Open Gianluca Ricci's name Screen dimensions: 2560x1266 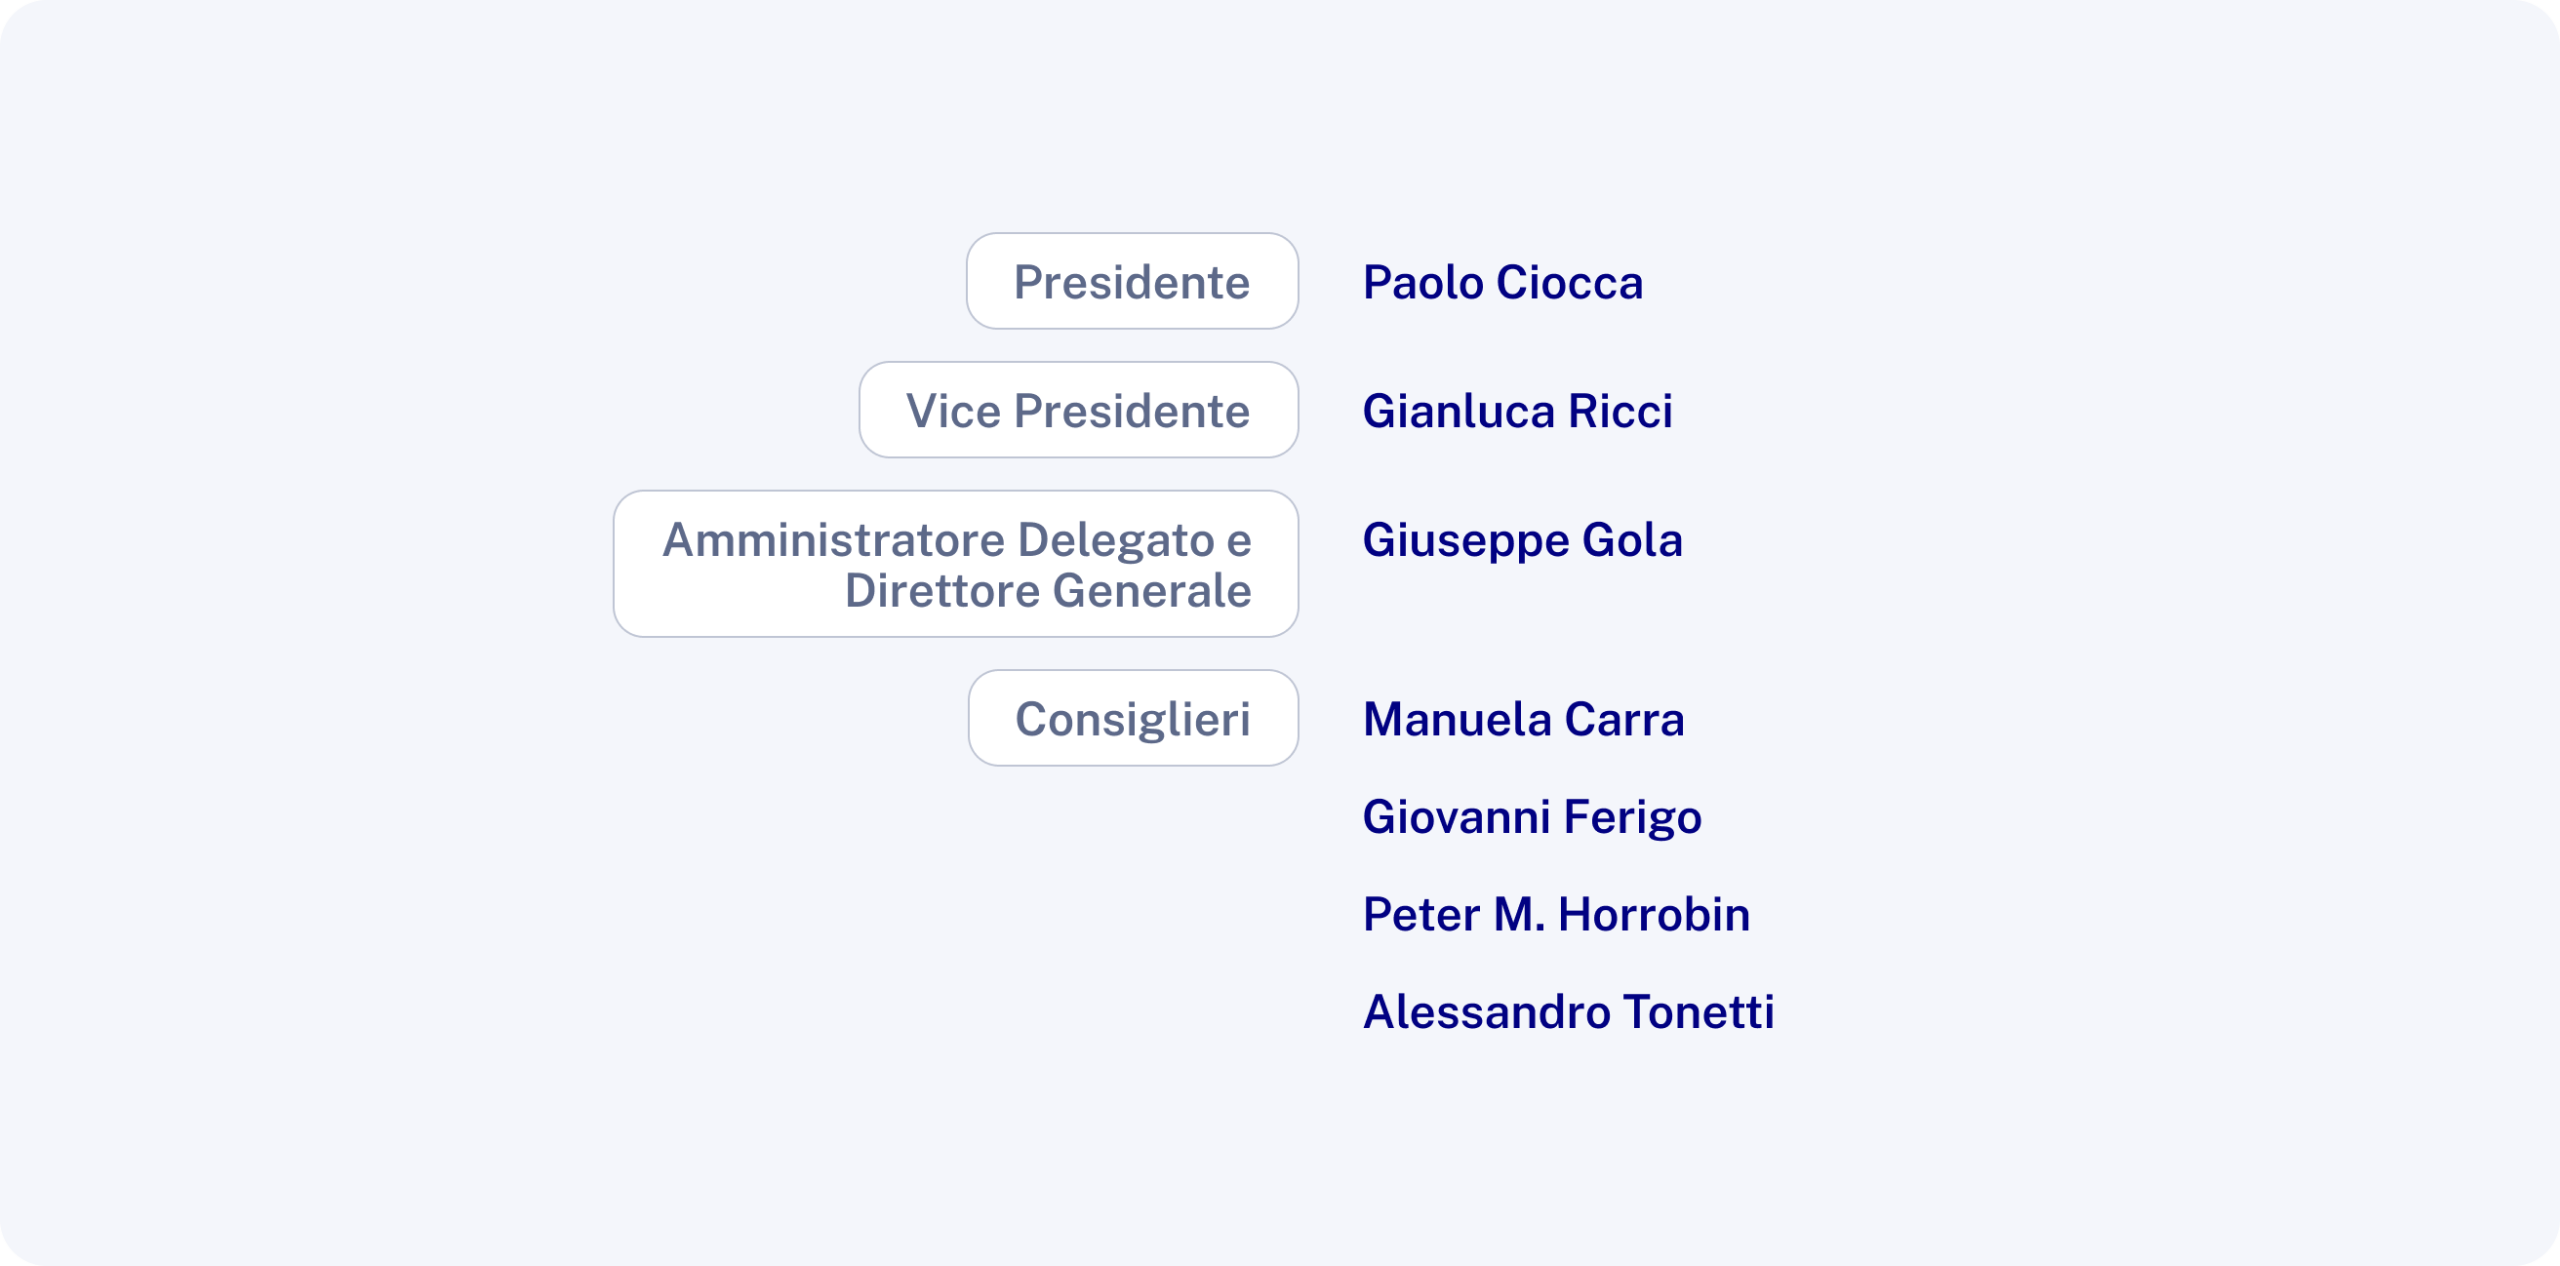(1517, 411)
